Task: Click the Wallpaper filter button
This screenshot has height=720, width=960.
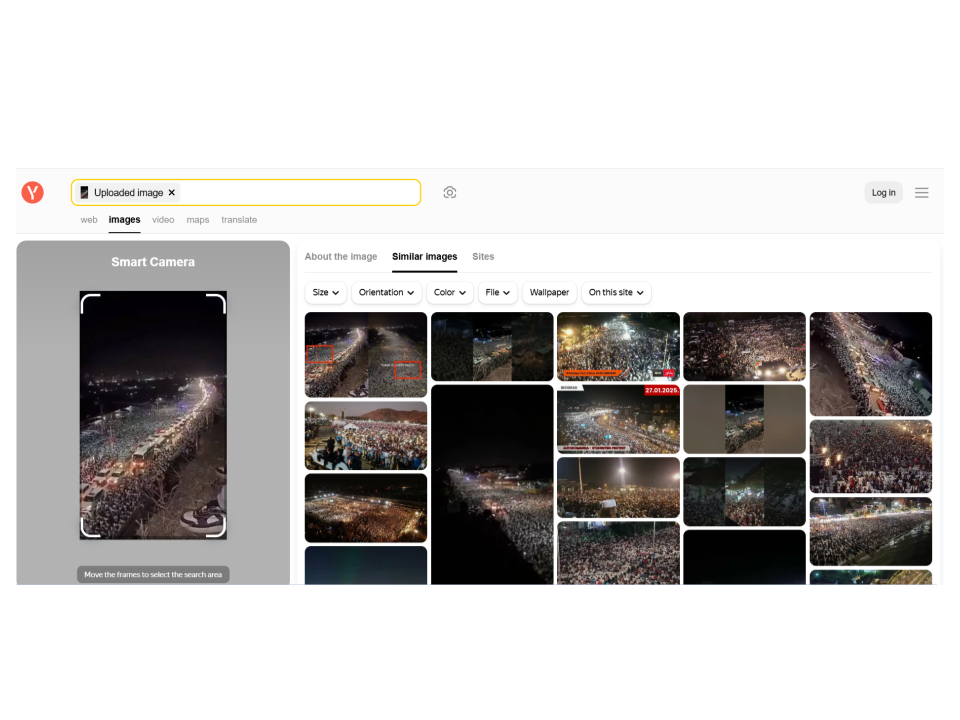Action: 549,293
